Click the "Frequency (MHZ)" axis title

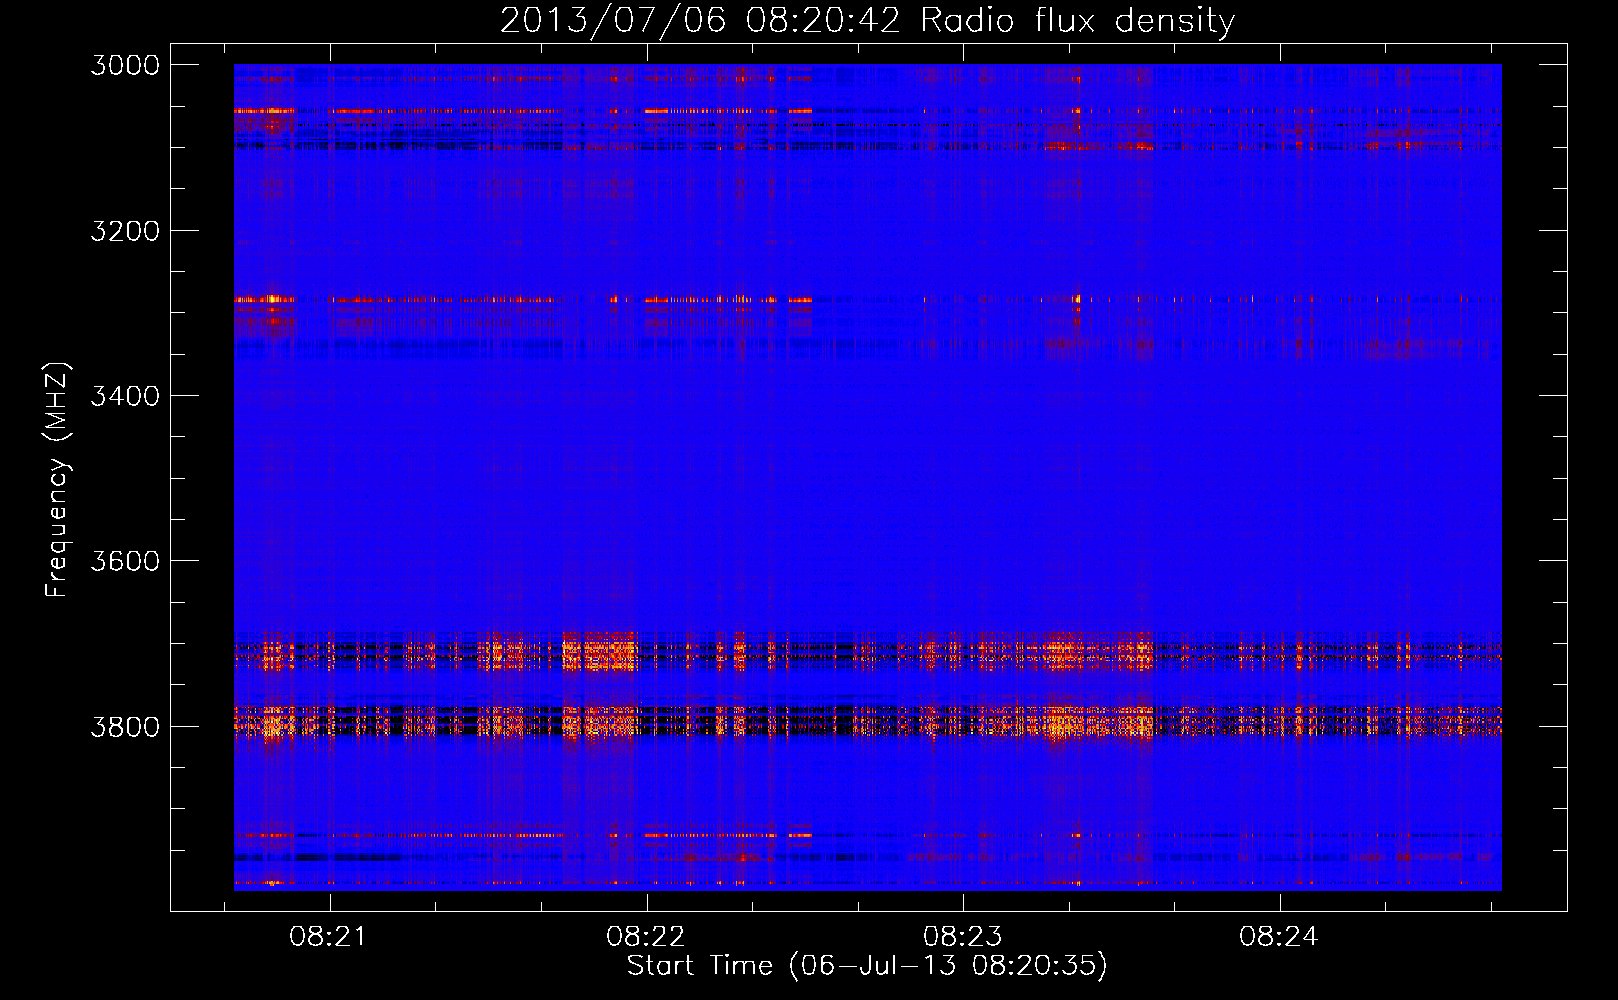pos(58,480)
